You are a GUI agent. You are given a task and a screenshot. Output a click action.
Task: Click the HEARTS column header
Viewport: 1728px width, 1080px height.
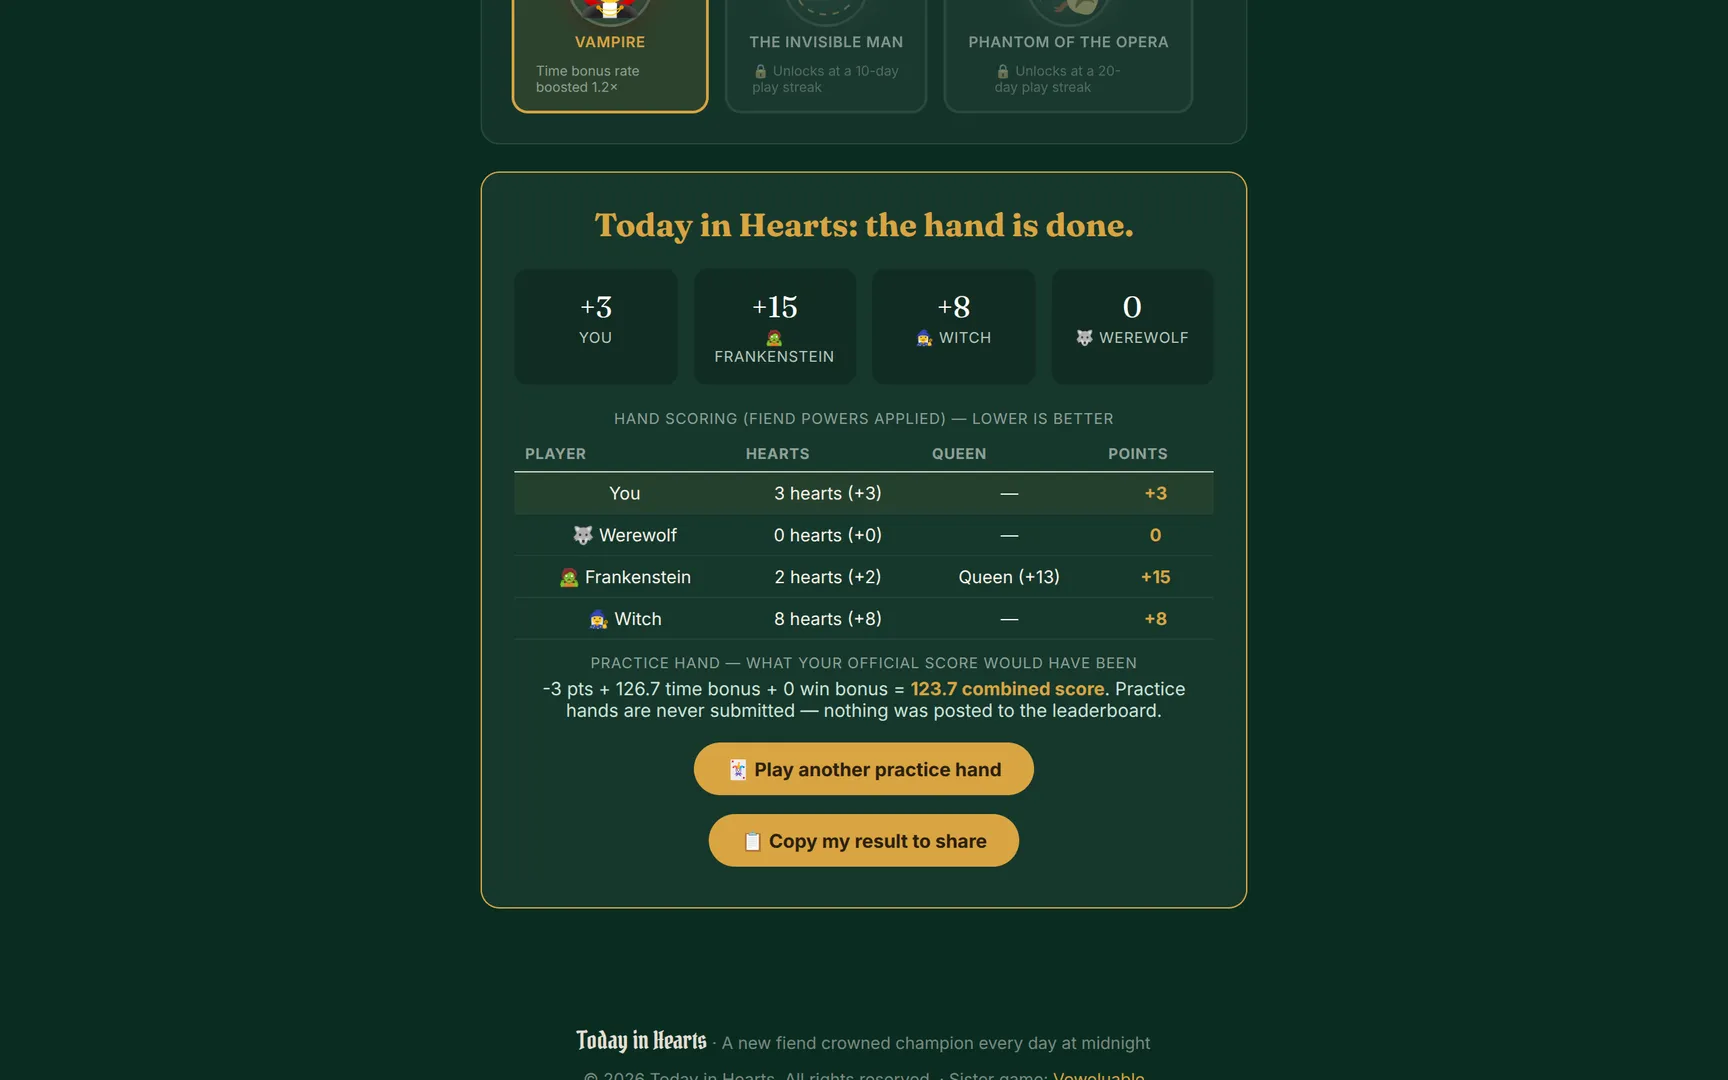778,454
